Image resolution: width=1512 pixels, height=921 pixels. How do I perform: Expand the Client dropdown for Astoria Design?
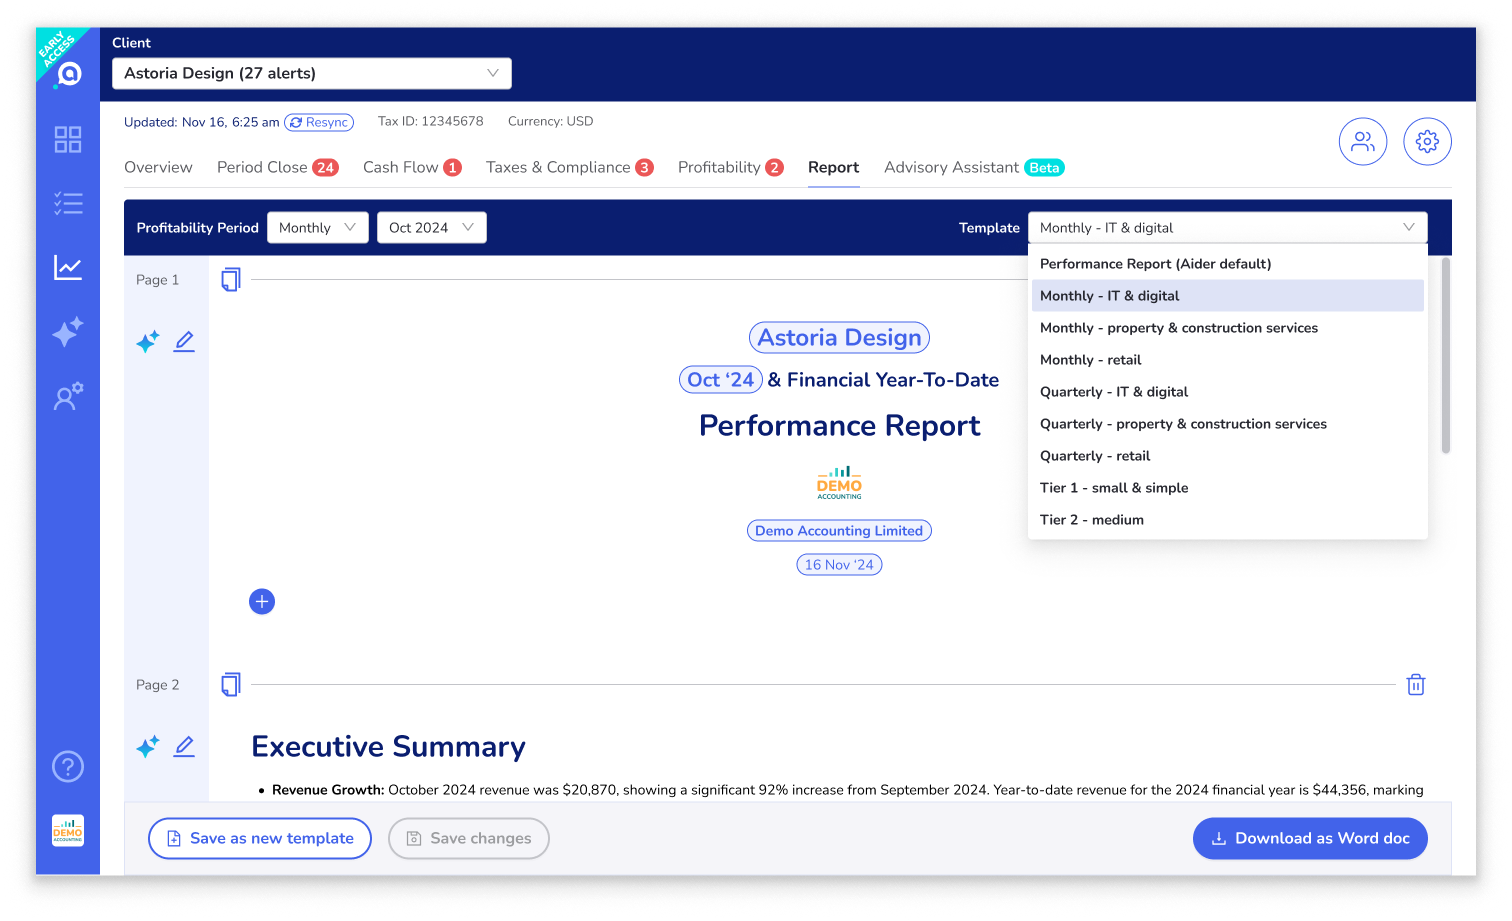coord(312,73)
